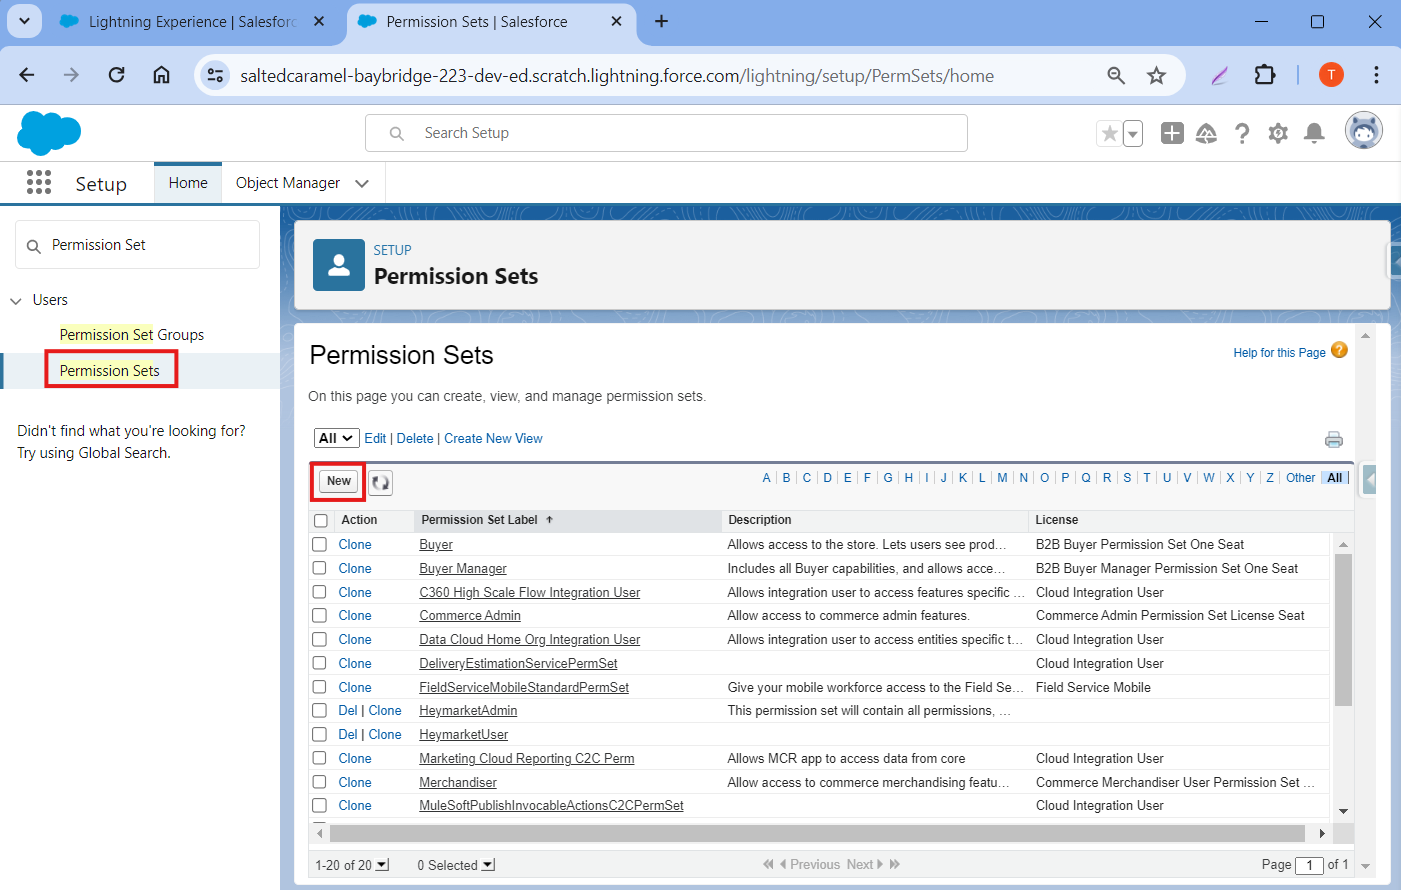Click the favorites star icon
Viewport: 1401px width, 890px height.
(1109, 133)
